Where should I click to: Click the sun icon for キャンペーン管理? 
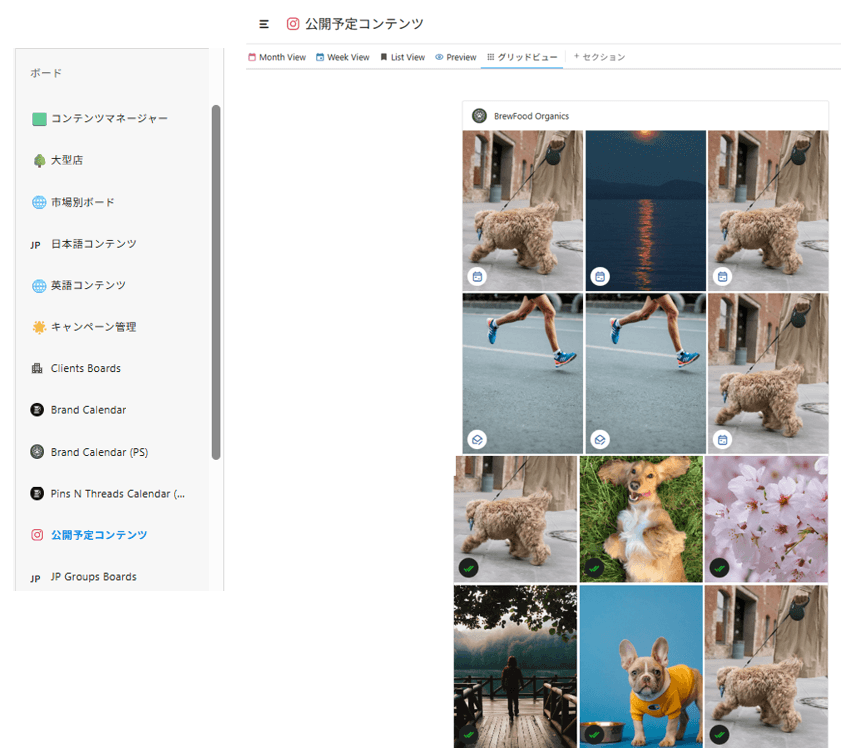39,327
